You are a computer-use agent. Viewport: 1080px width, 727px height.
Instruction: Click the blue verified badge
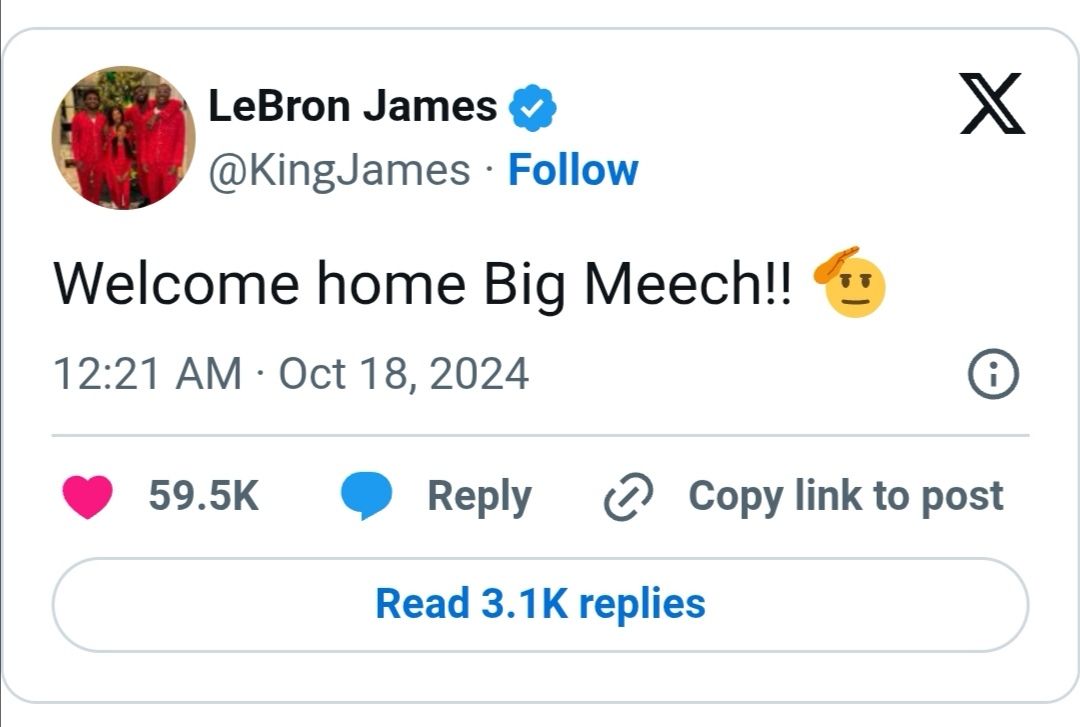click(534, 108)
